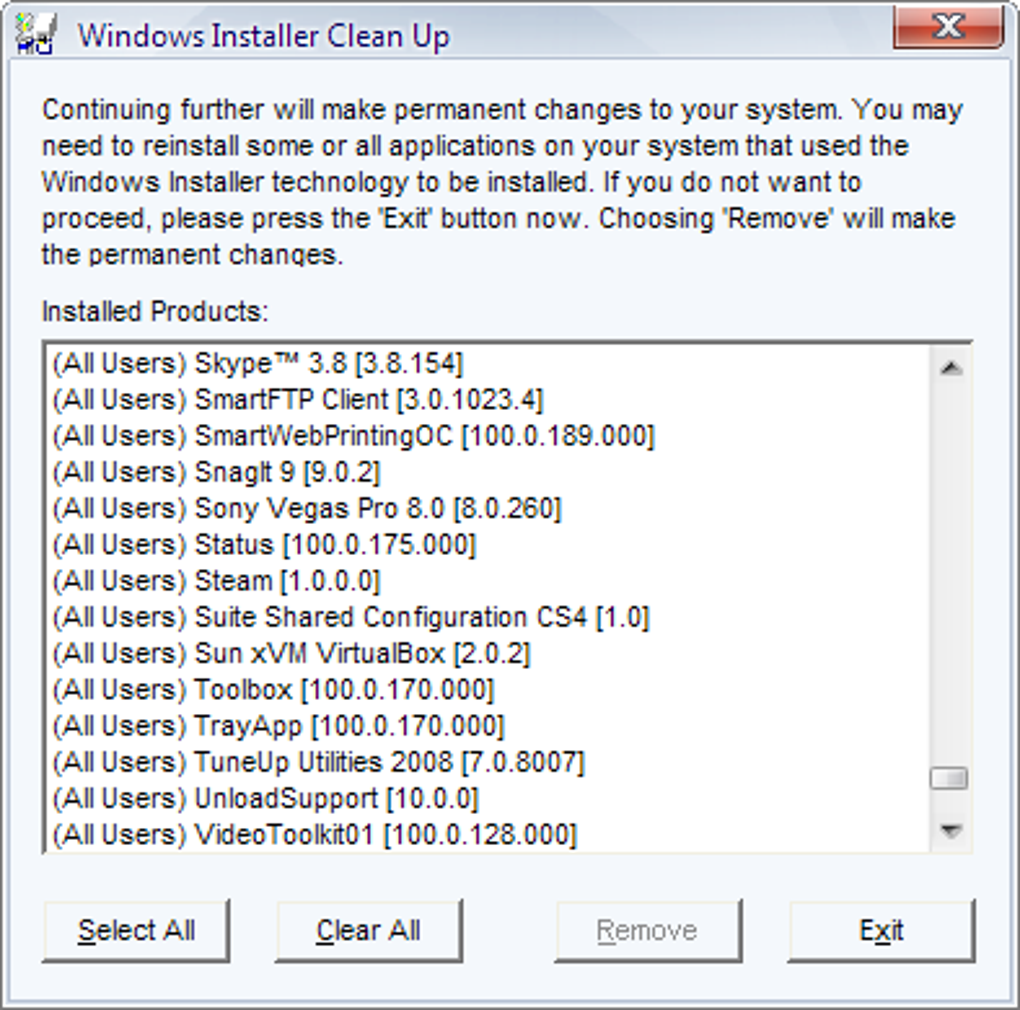This screenshot has height=1010, width=1020.
Task: Click the scrollbar down arrow
Action: coord(951,830)
